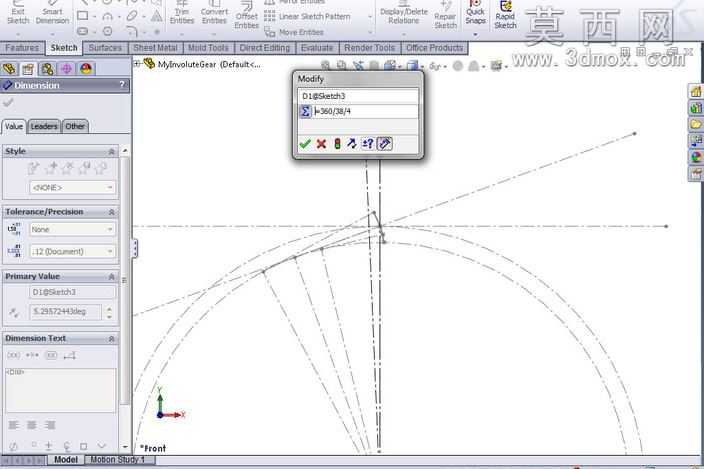Open the Render Tools ribbon tab

pyautogui.click(x=370, y=48)
